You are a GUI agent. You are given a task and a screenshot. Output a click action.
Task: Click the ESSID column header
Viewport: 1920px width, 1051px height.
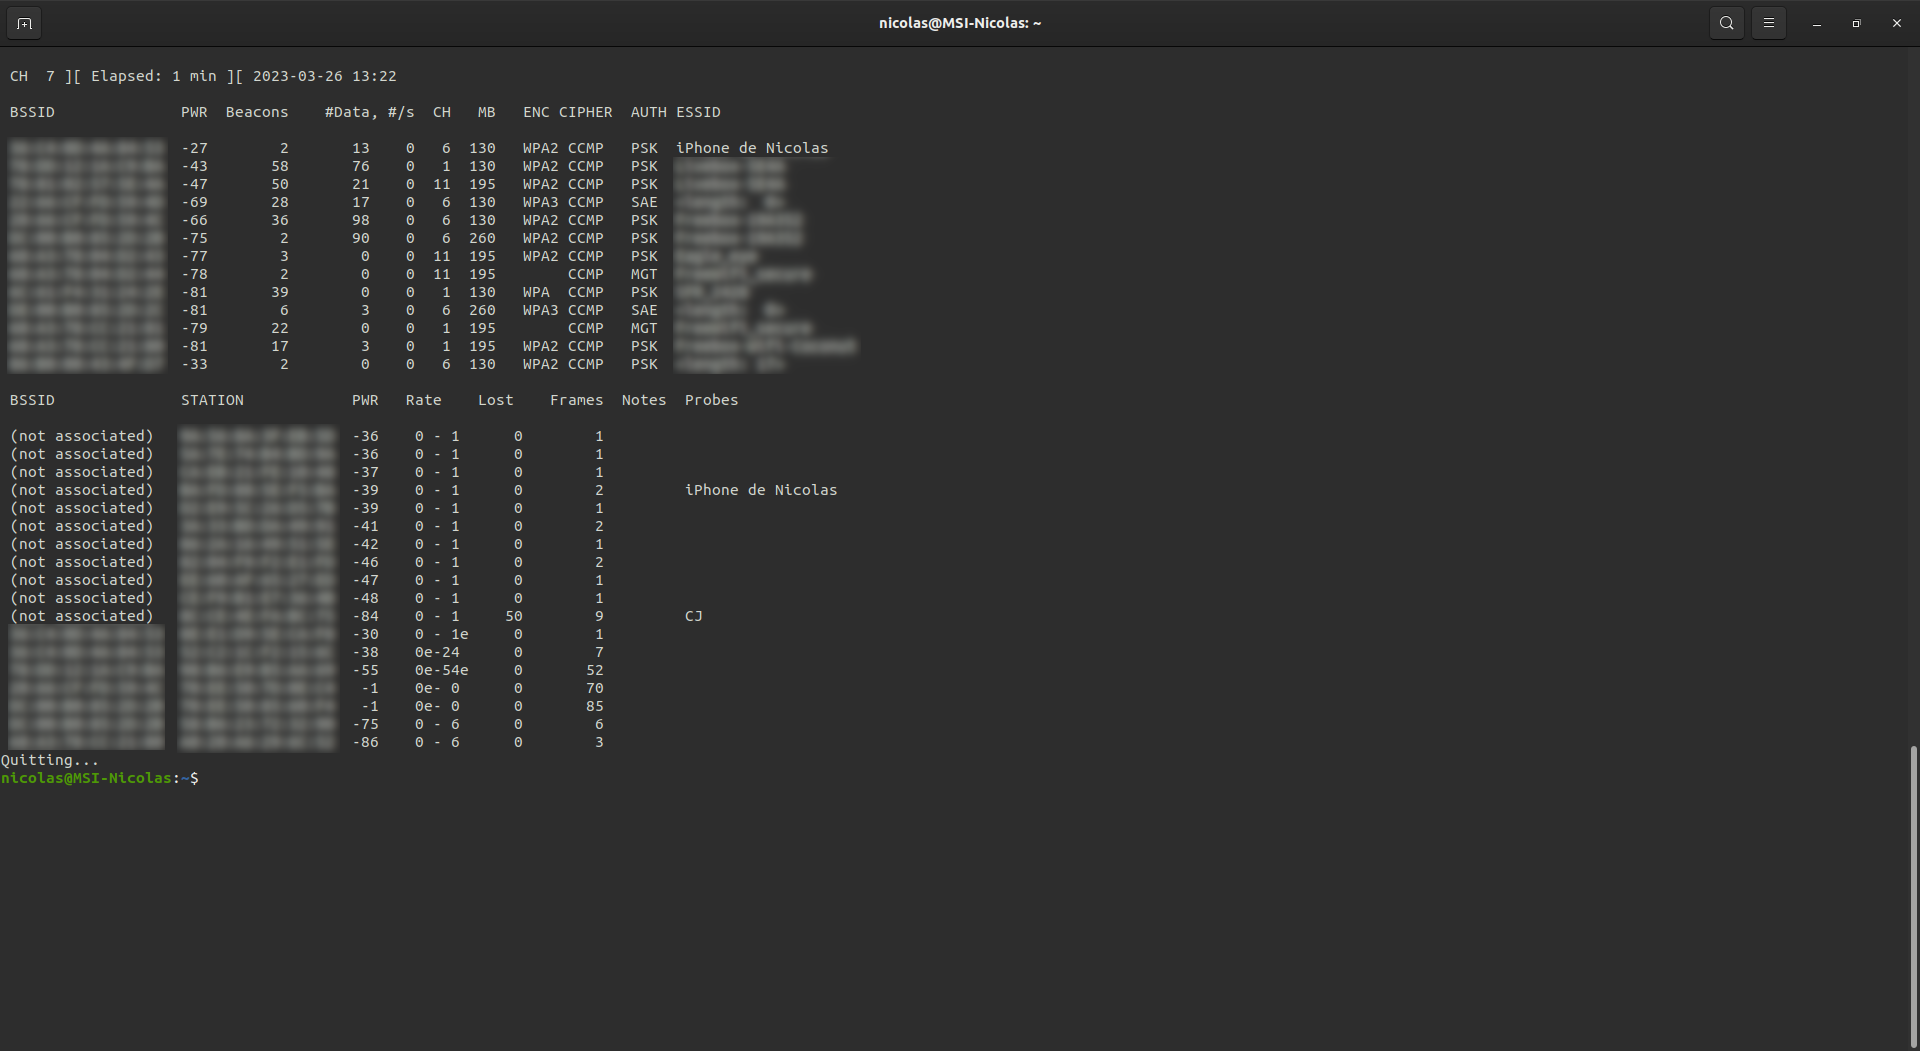tap(698, 112)
